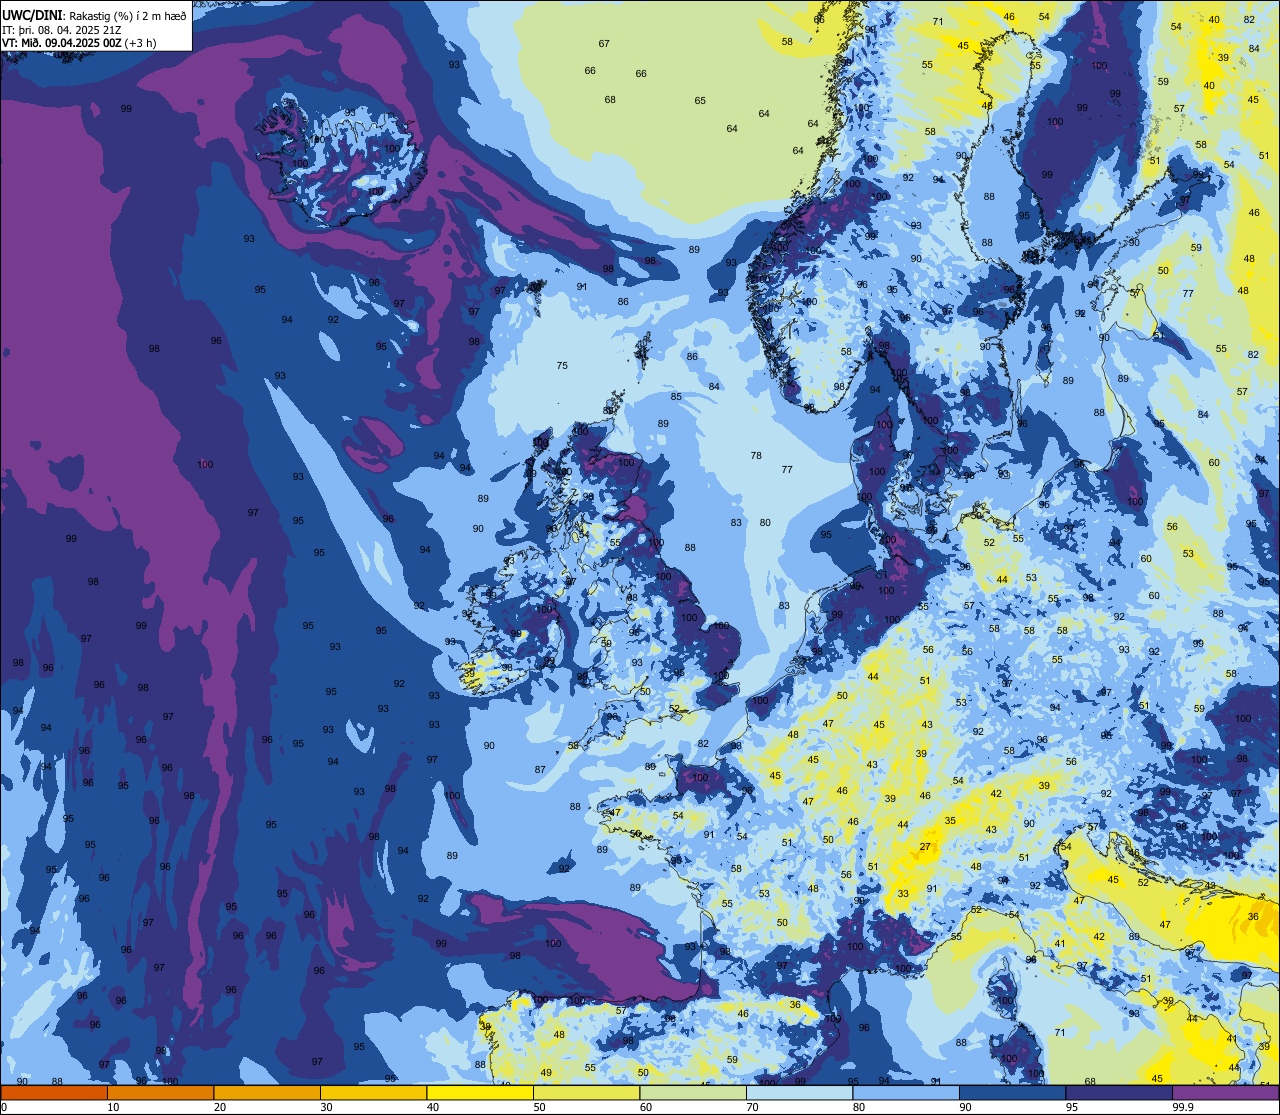1280x1115 pixels.
Task: Click the 0–10 dark orange legend swatch
Action: [x=54, y=1092]
